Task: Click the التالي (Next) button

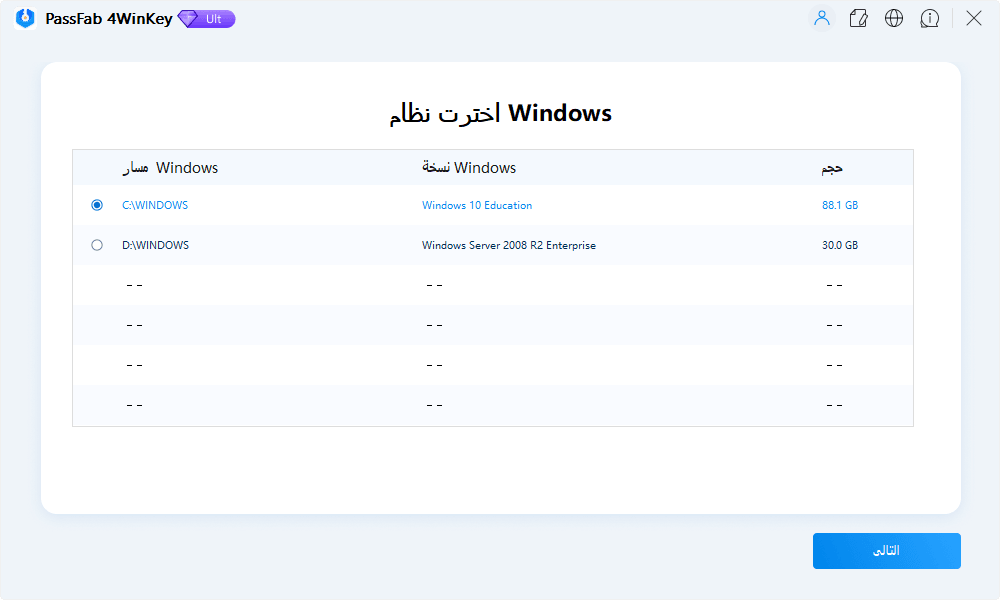Action: coord(886,550)
